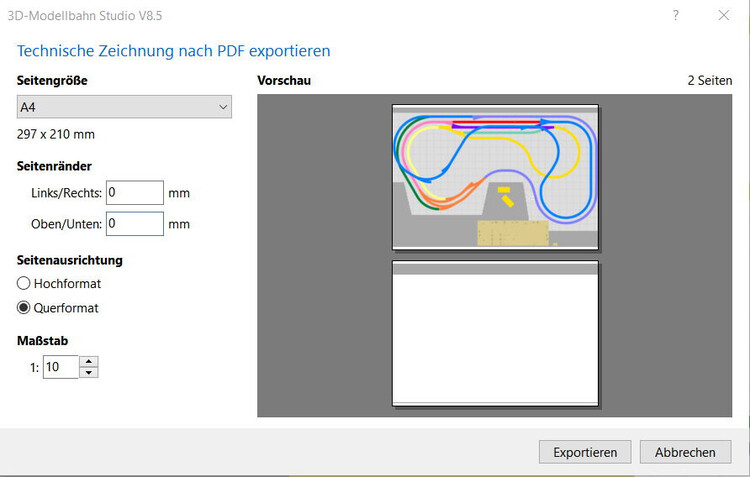Click the Maßstab scale value field
This screenshot has width=750, height=477.
[60, 367]
